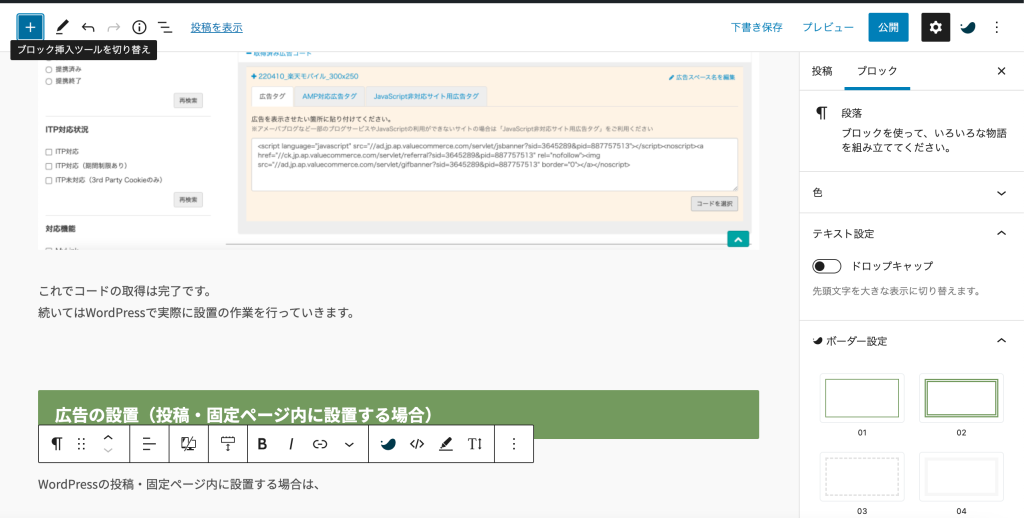The width and height of the screenshot is (1024, 518).
Task: Expand the 色 color panel
Action: (x=911, y=193)
